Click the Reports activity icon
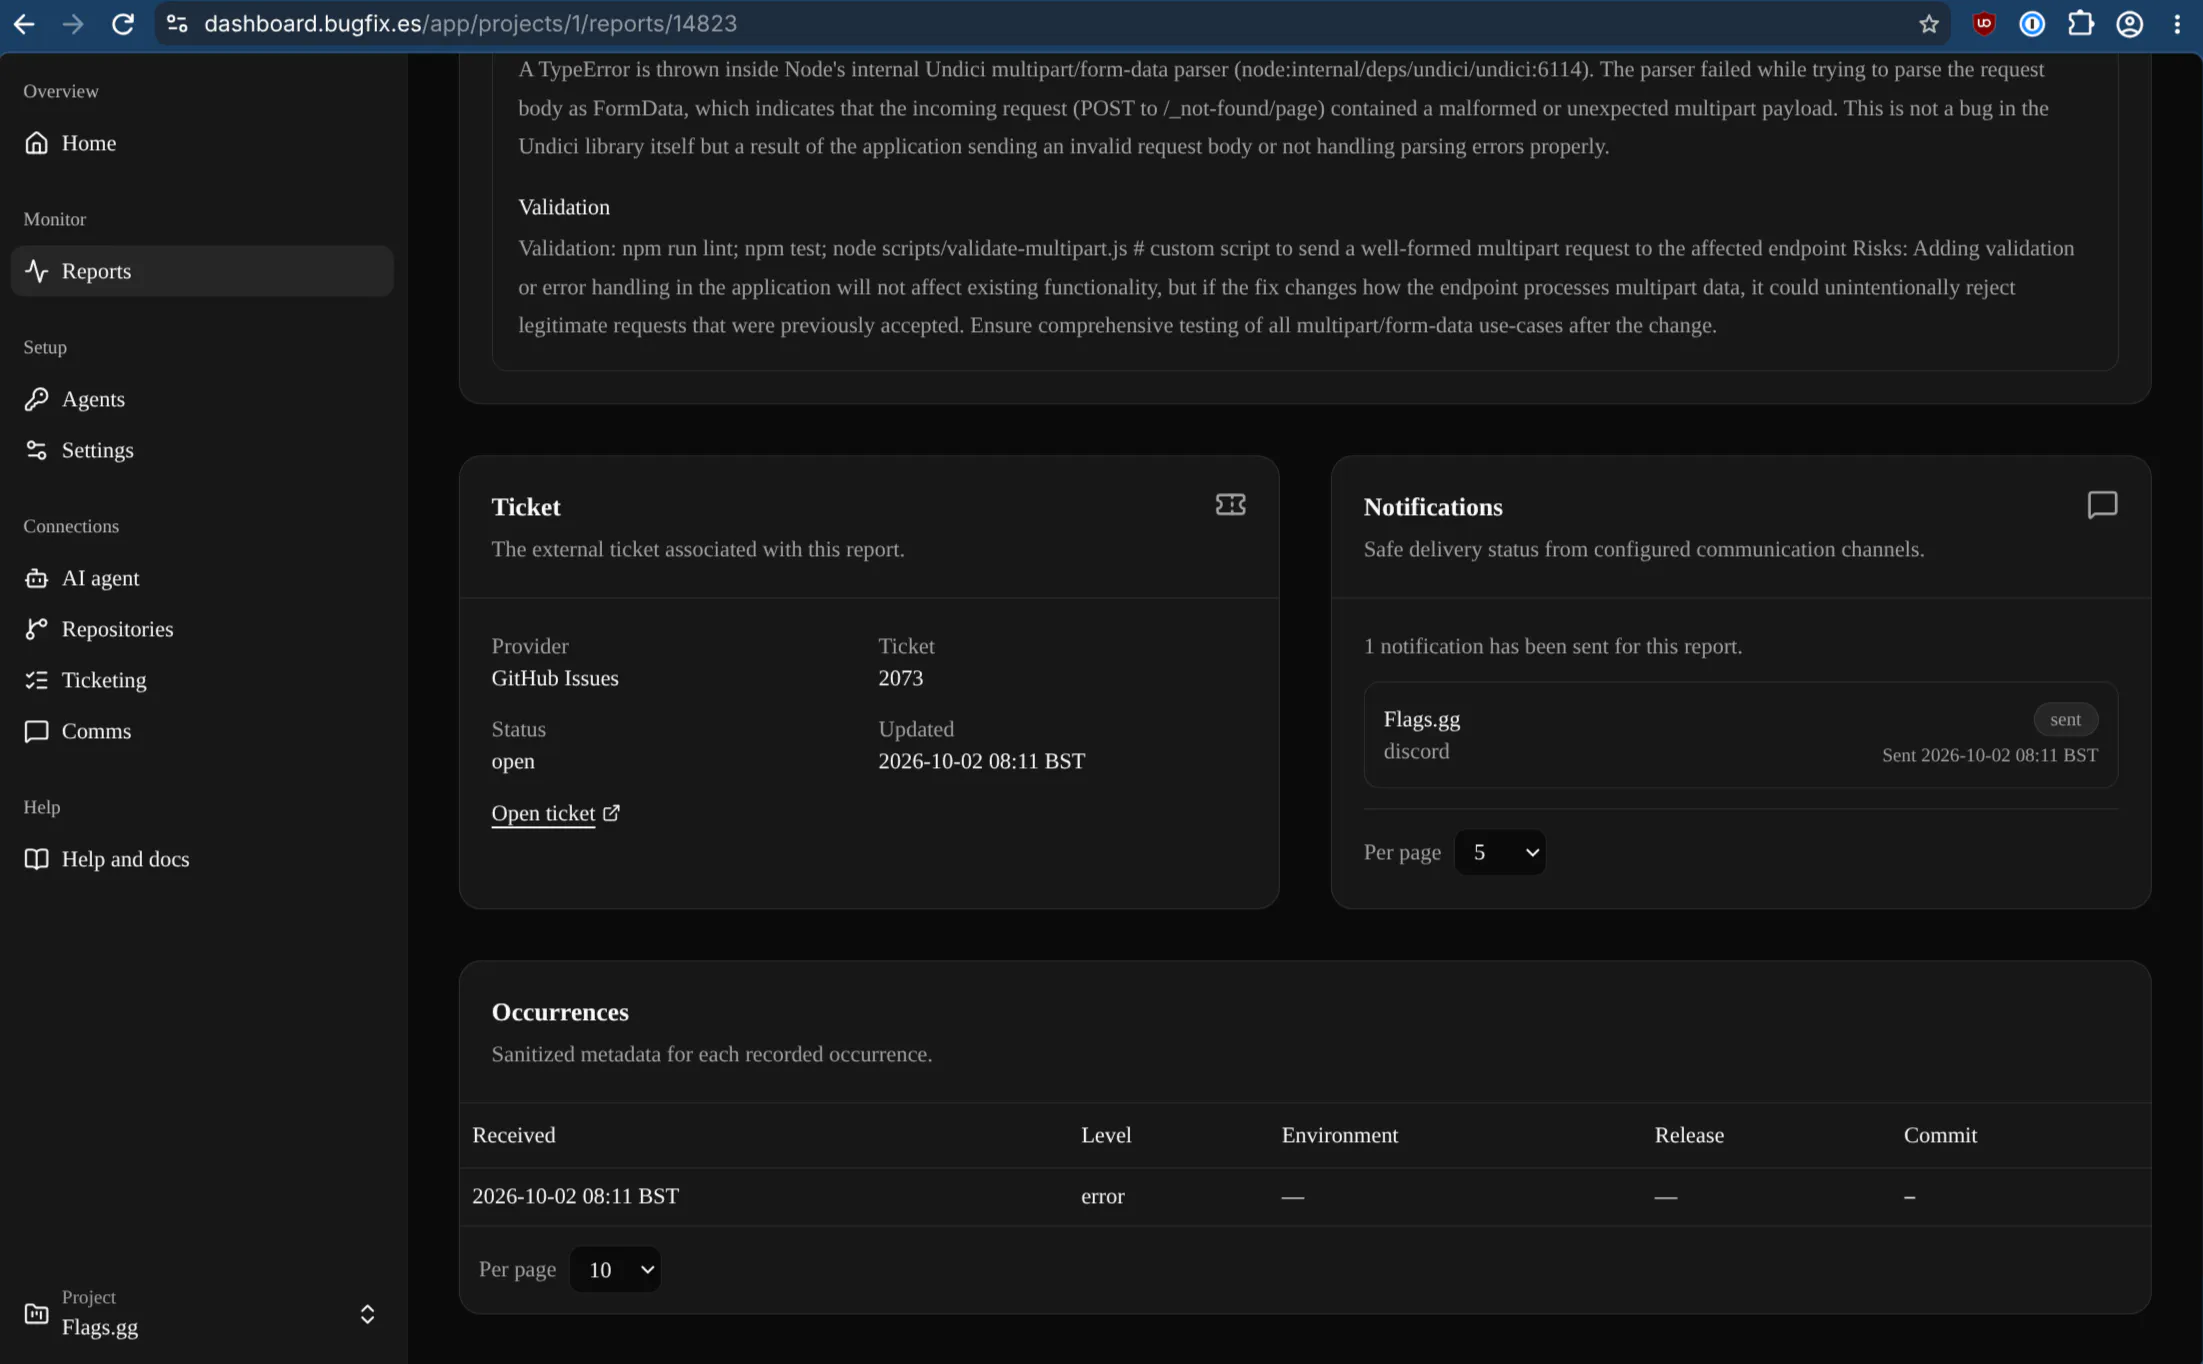The height and width of the screenshot is (1364, 2203). click(x=36, y=271)
